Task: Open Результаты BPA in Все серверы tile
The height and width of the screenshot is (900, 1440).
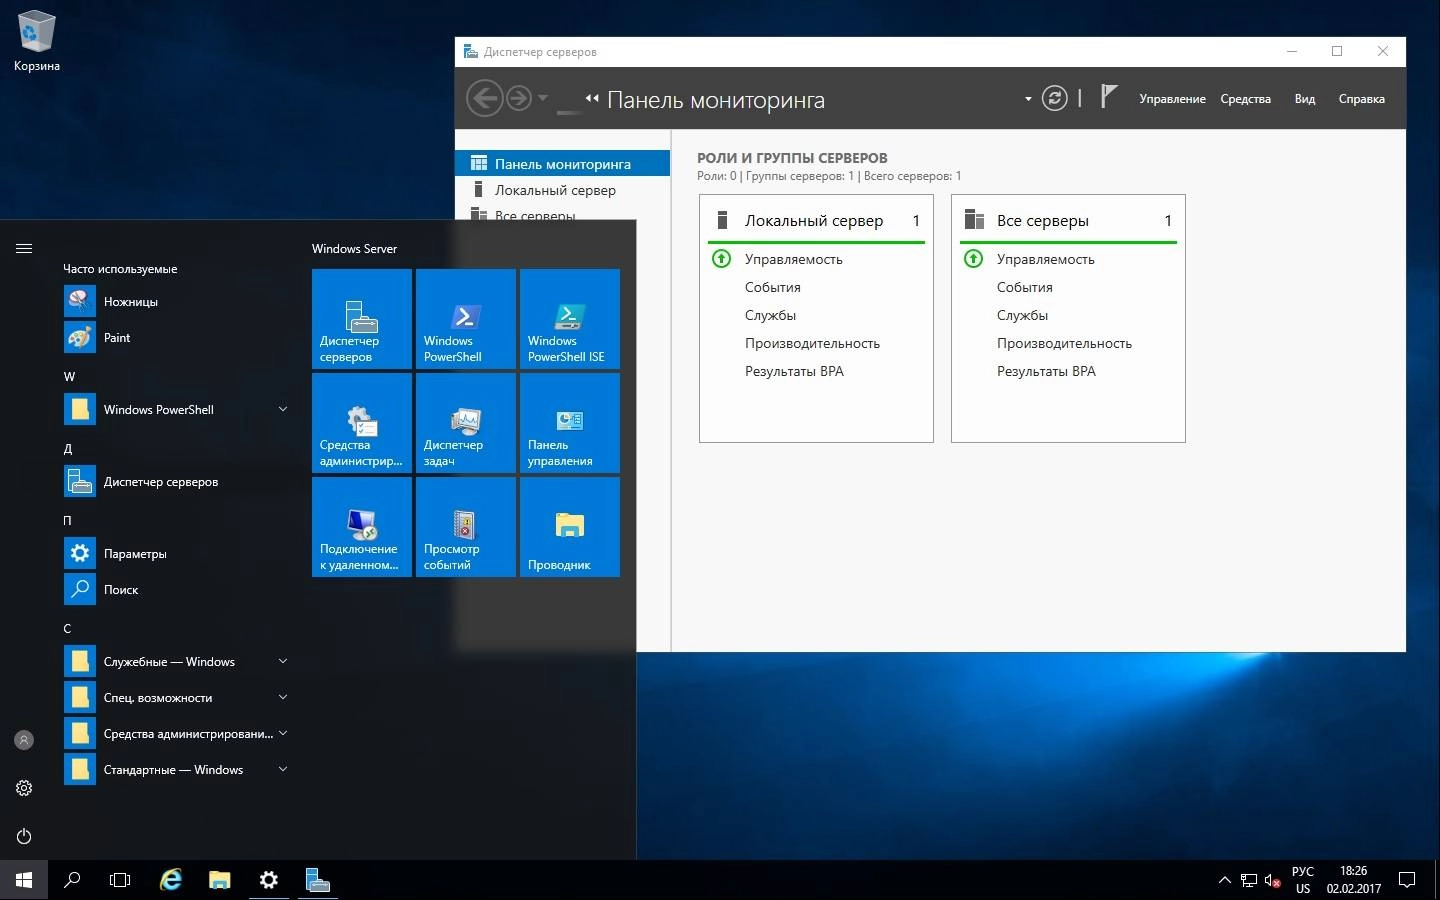Action: point(1046,371)
